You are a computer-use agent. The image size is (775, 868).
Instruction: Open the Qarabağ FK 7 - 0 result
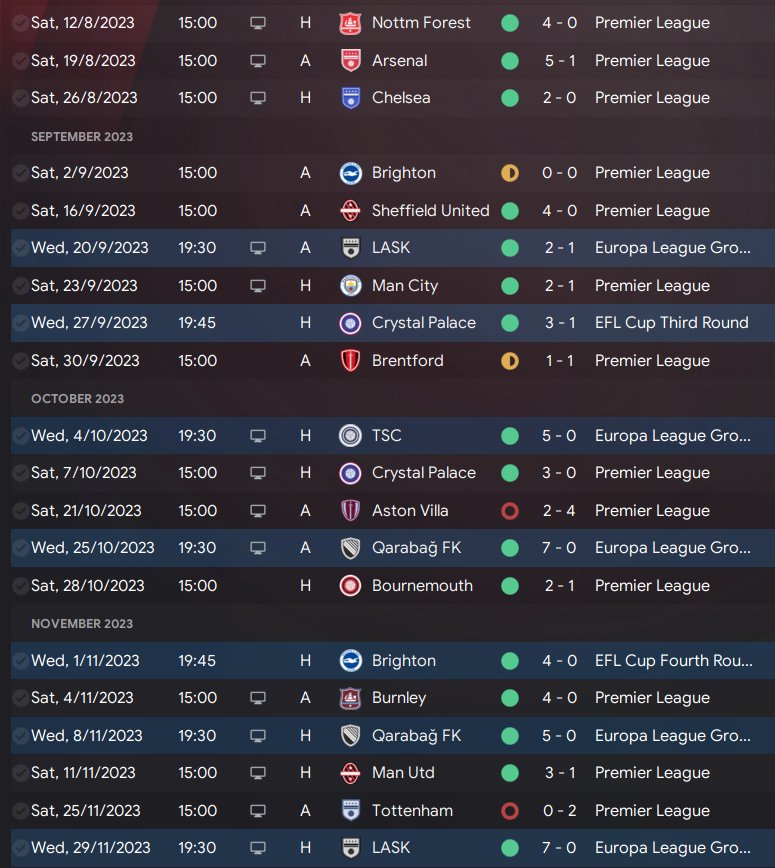(x=559, y=547)
